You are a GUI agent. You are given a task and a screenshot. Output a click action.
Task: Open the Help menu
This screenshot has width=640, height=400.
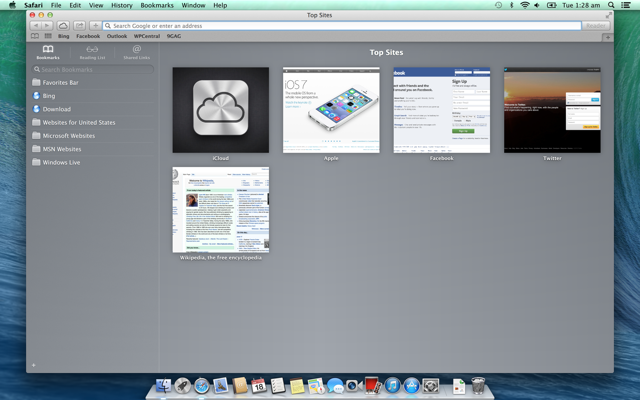click(x=220, y=5)
